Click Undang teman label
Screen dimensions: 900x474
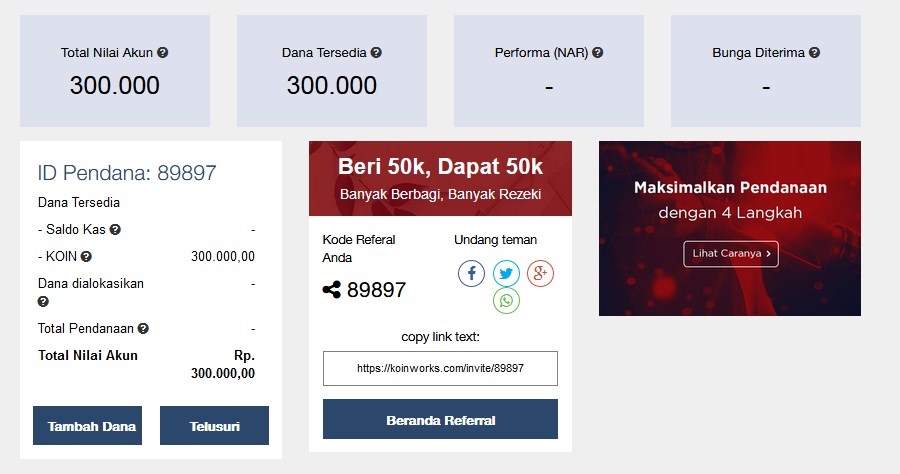pyautogui.click(x=495, y=240)
